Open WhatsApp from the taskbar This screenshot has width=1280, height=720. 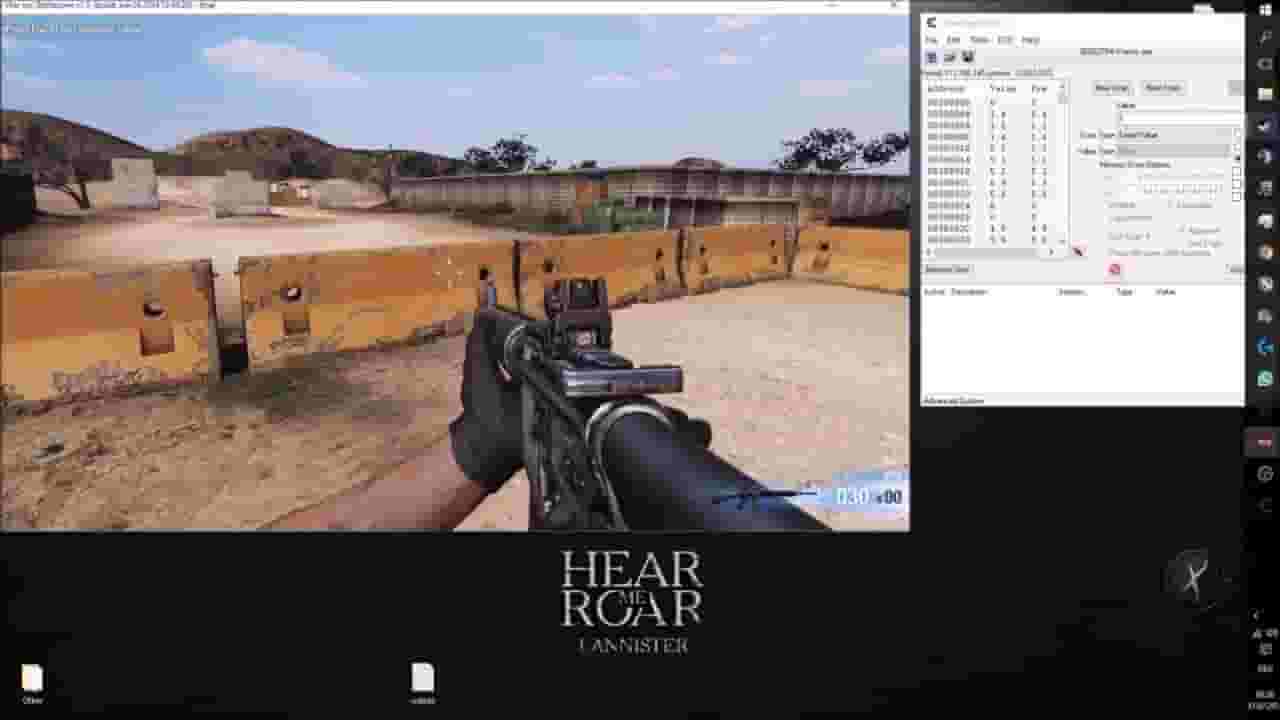click(1265, 379)
